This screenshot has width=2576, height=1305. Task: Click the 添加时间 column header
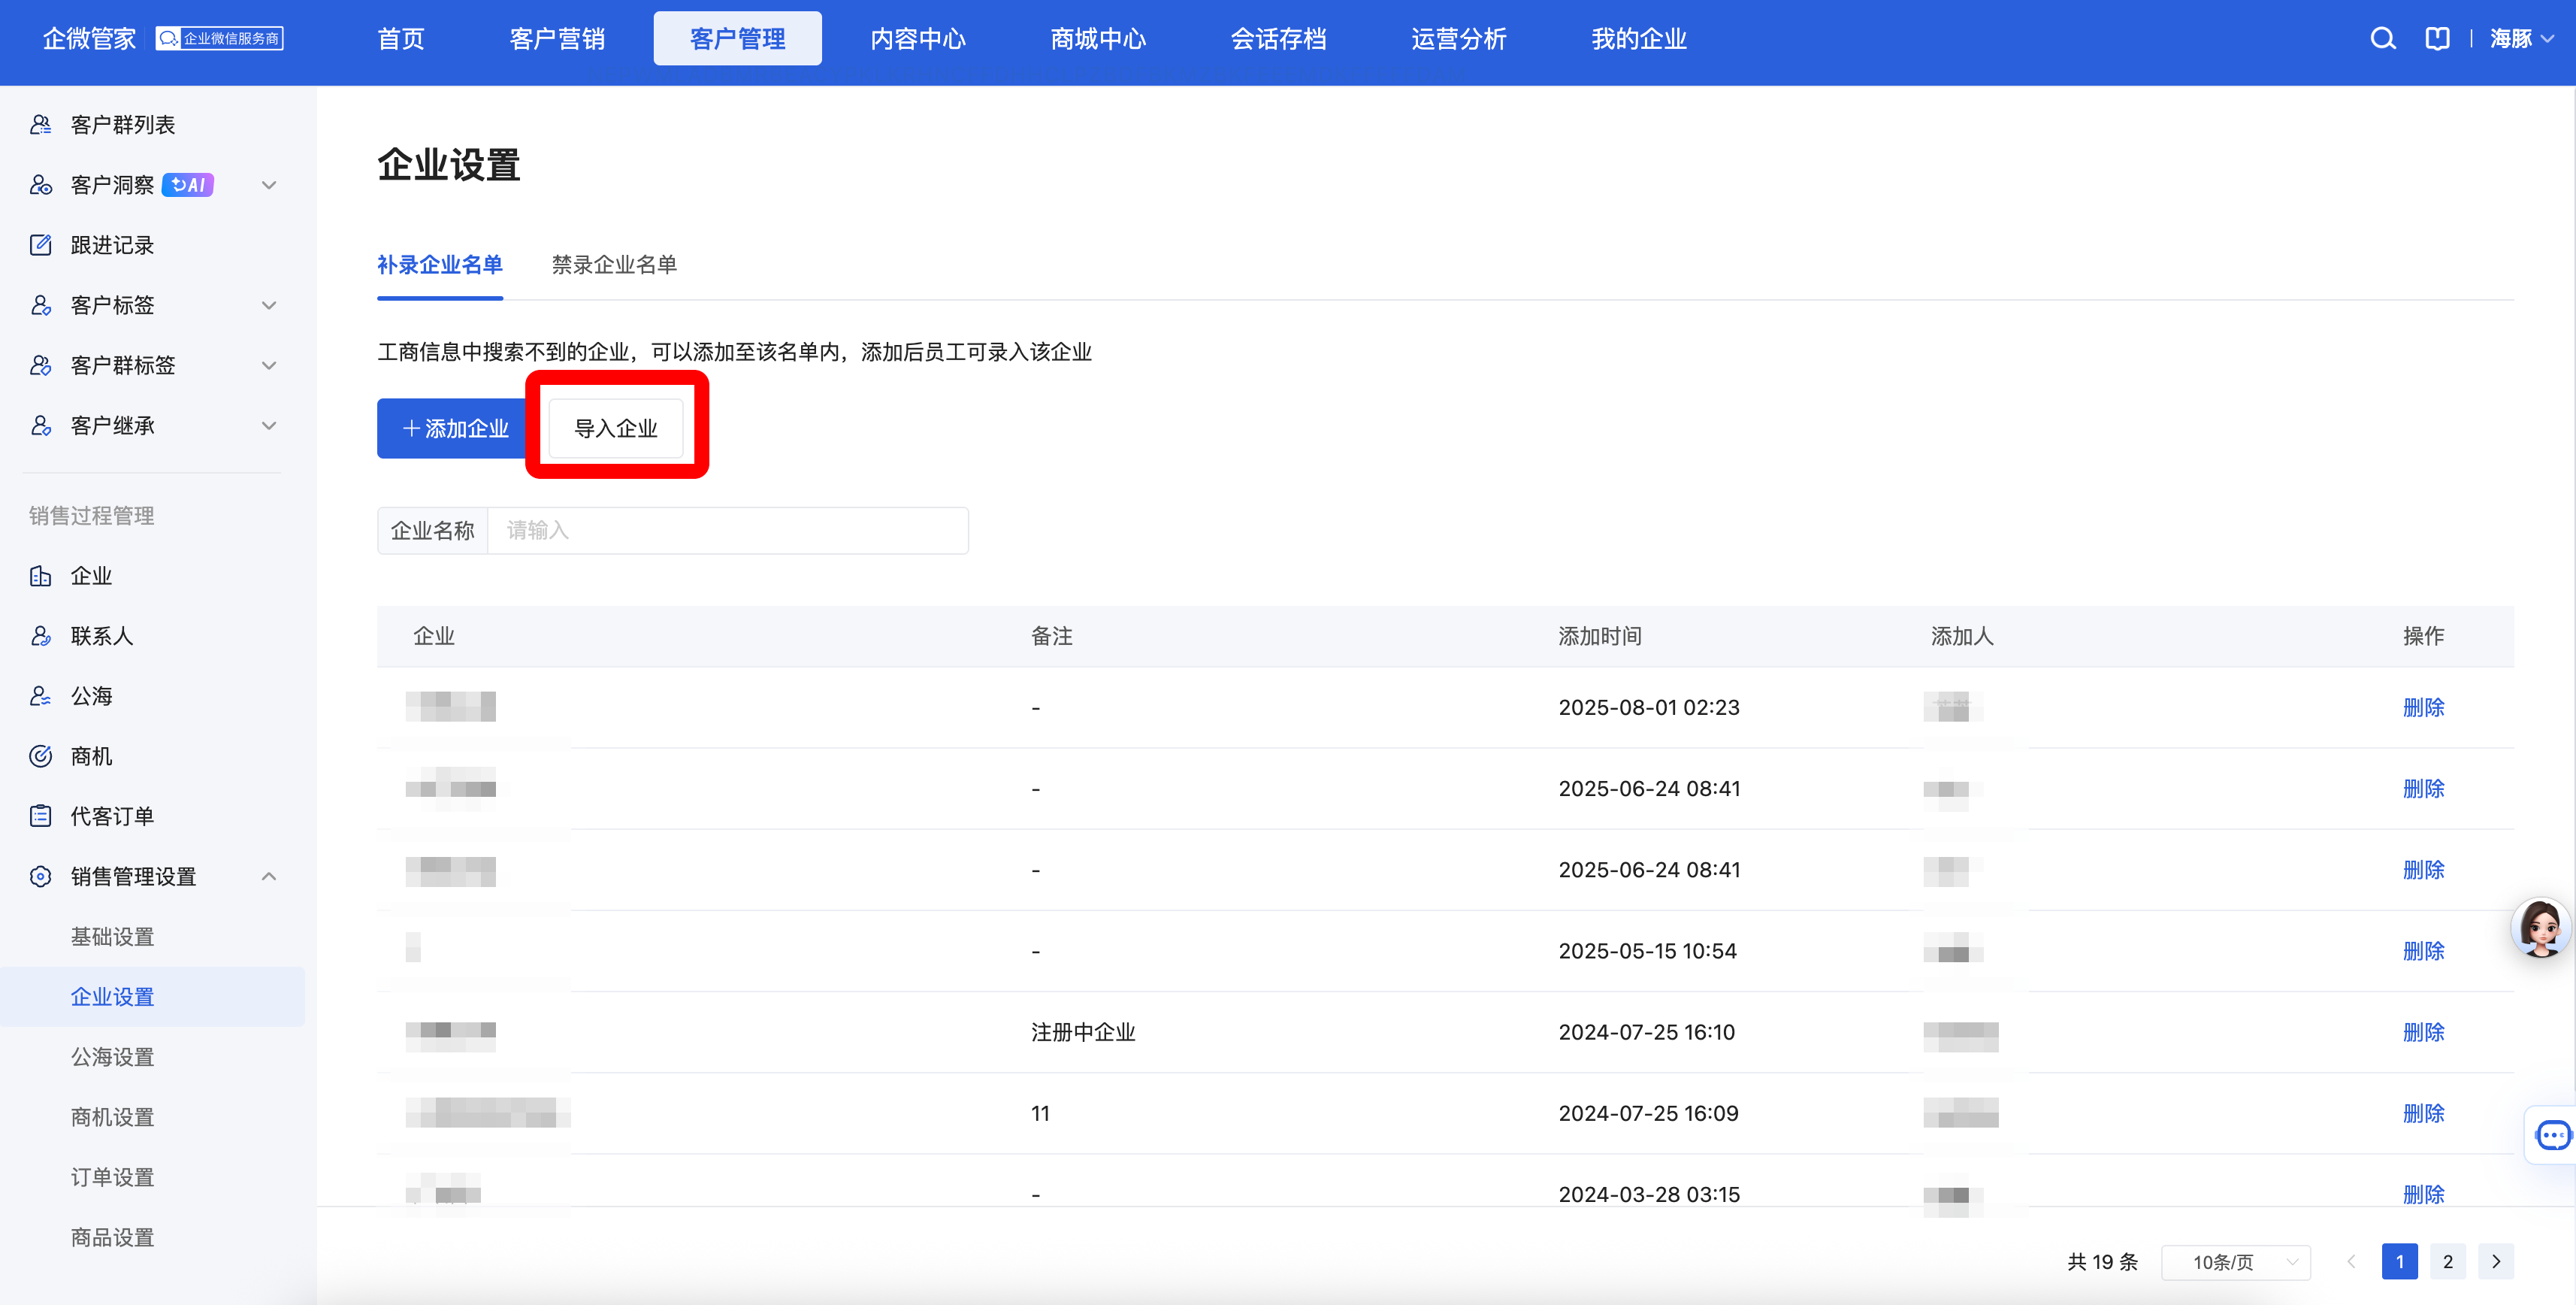click(1600, 636)
